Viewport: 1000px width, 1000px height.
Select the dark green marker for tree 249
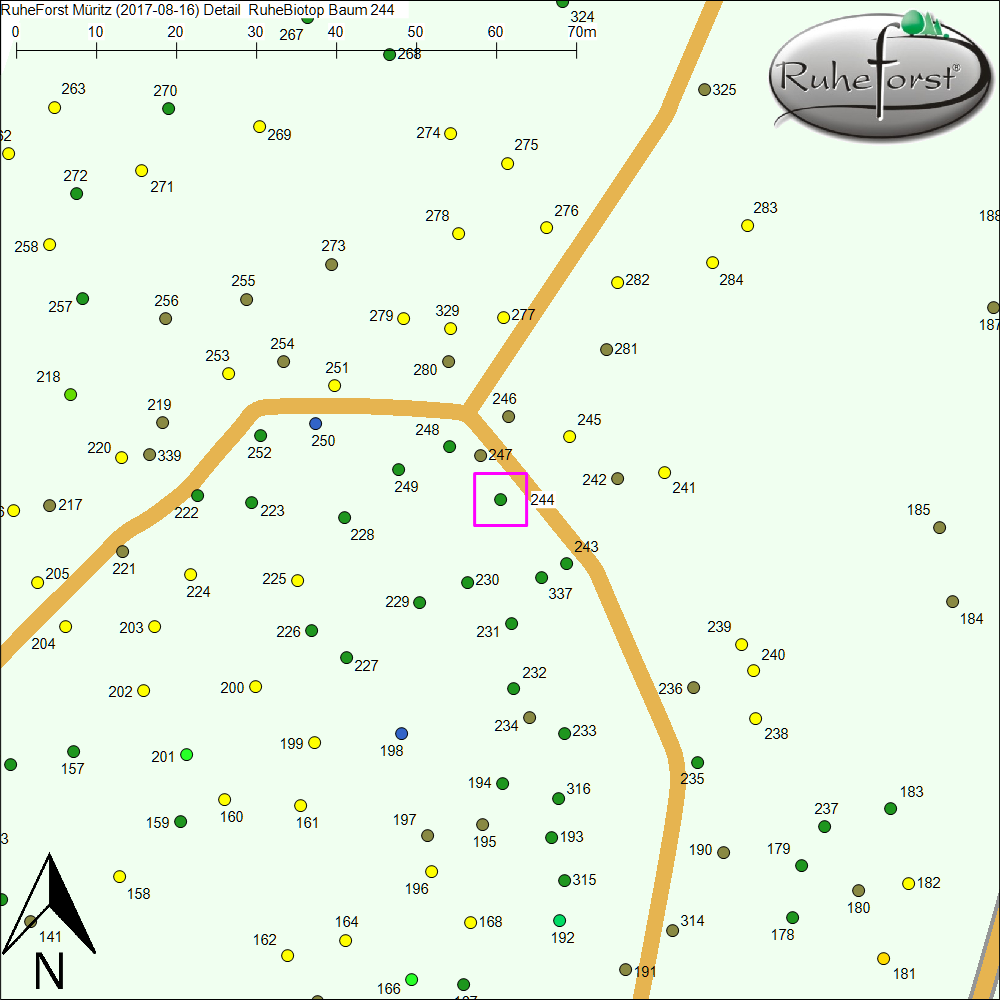(x=398, y=469)
